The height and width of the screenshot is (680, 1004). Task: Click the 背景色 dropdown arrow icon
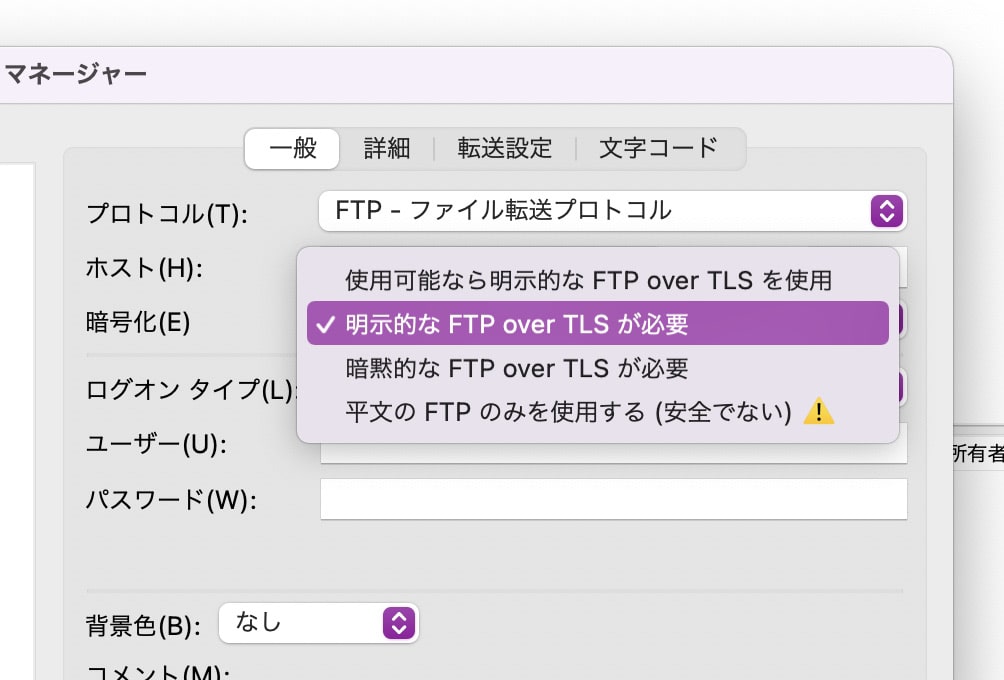click(398, 623)
